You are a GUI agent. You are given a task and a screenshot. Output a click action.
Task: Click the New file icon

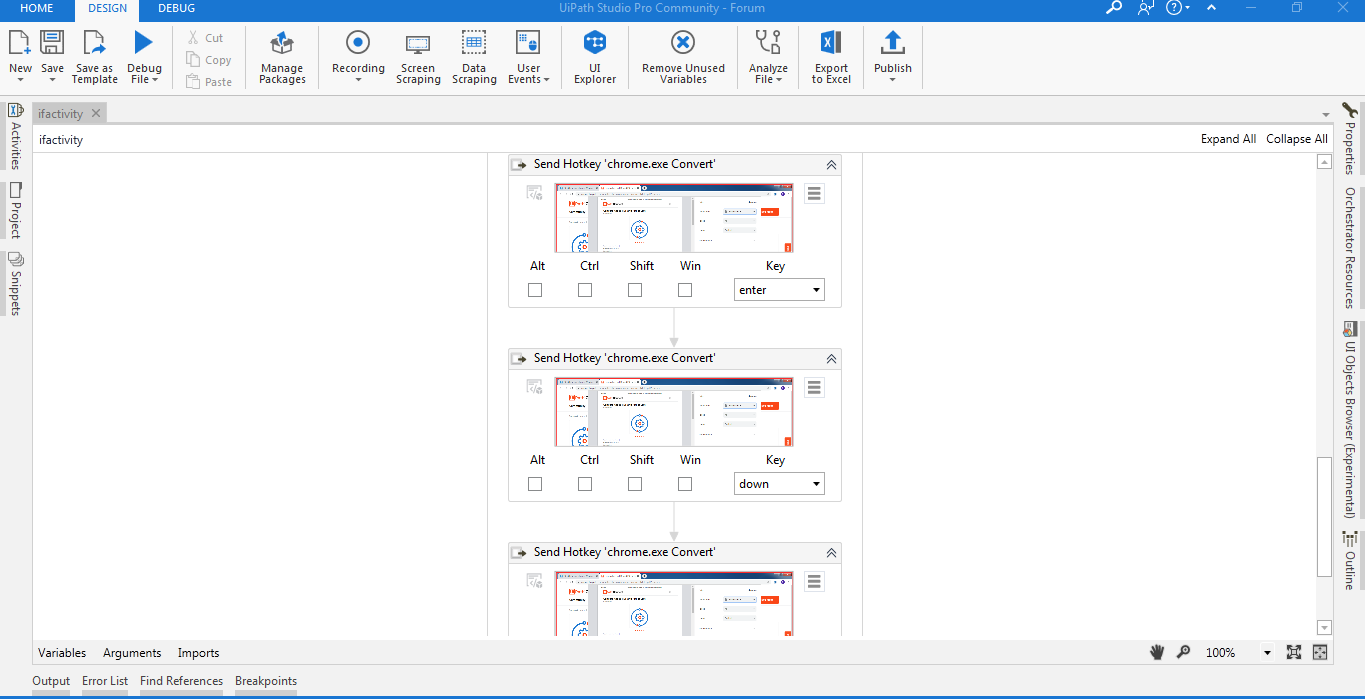coord(20,43)
